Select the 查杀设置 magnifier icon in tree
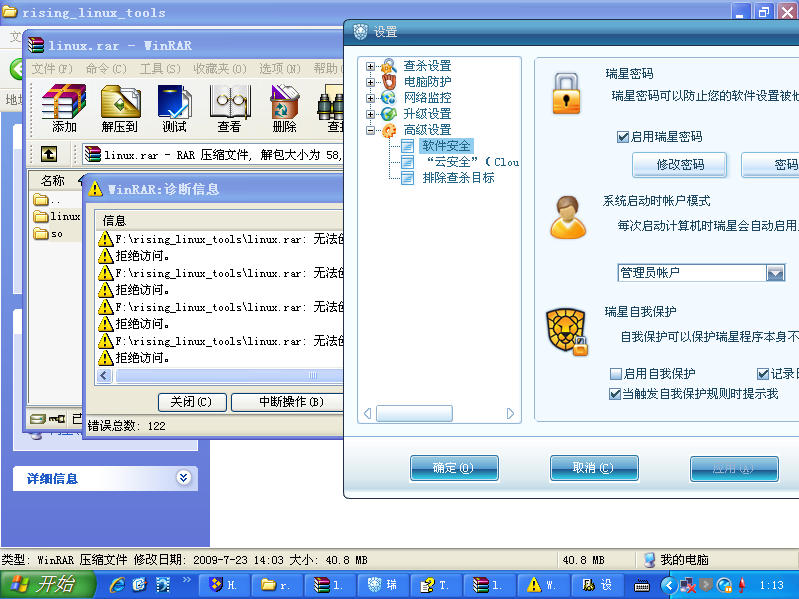 (389, 66)
